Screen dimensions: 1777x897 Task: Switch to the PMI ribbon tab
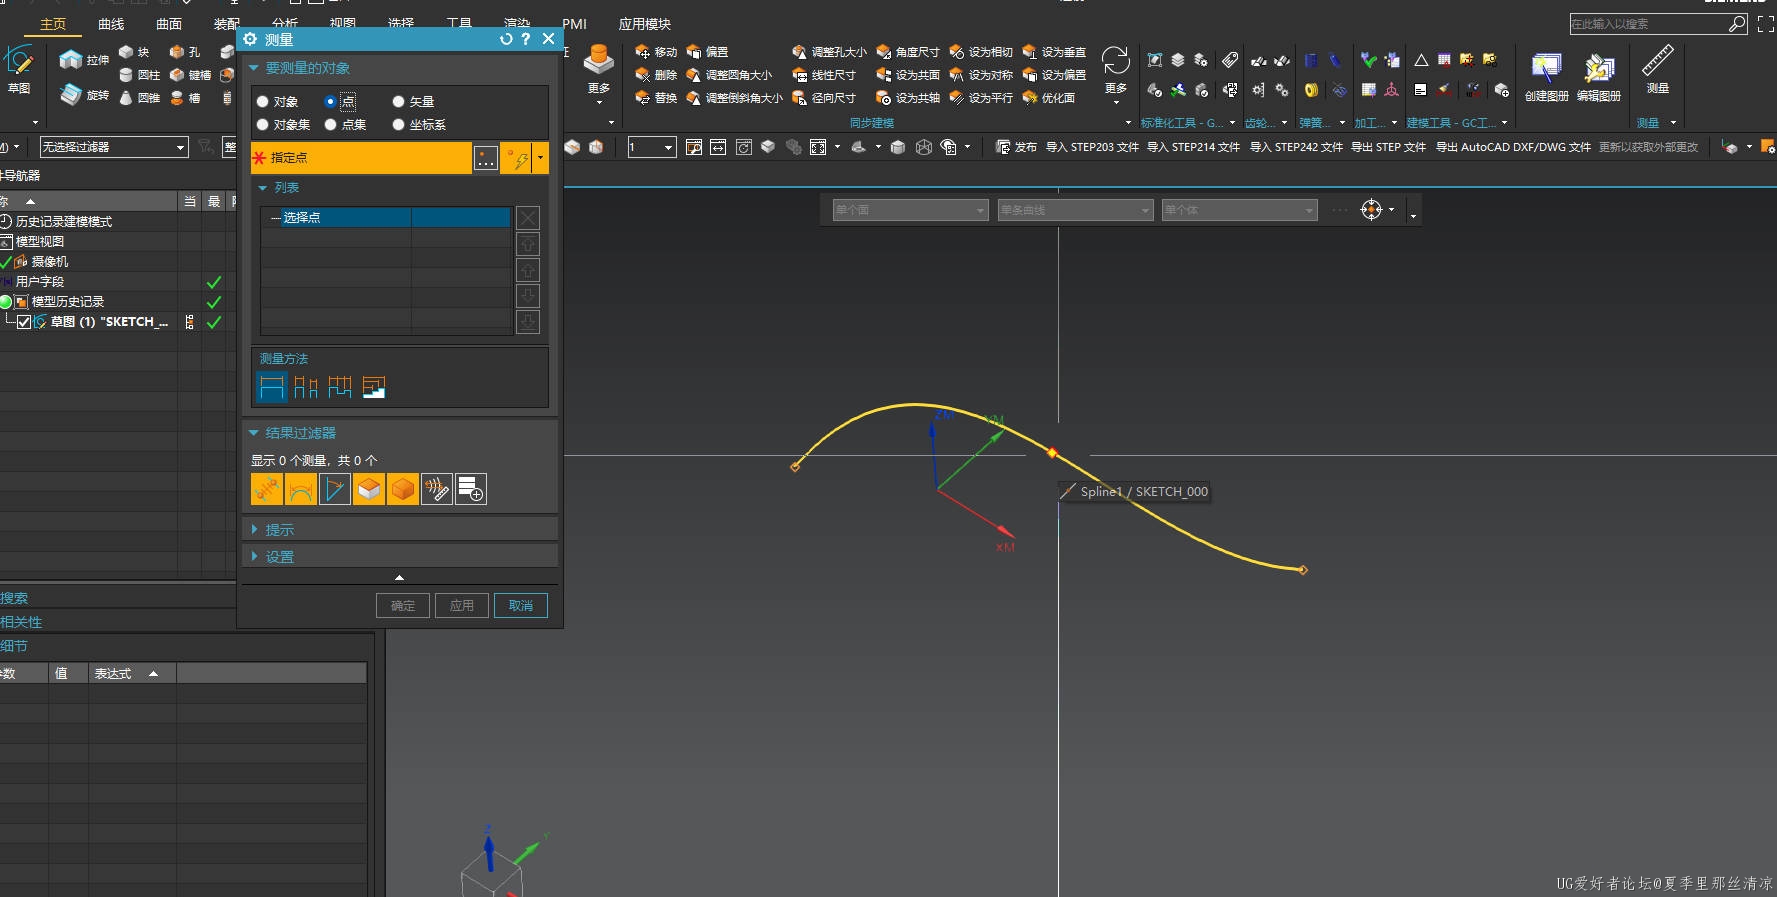[x=575, y=24]
